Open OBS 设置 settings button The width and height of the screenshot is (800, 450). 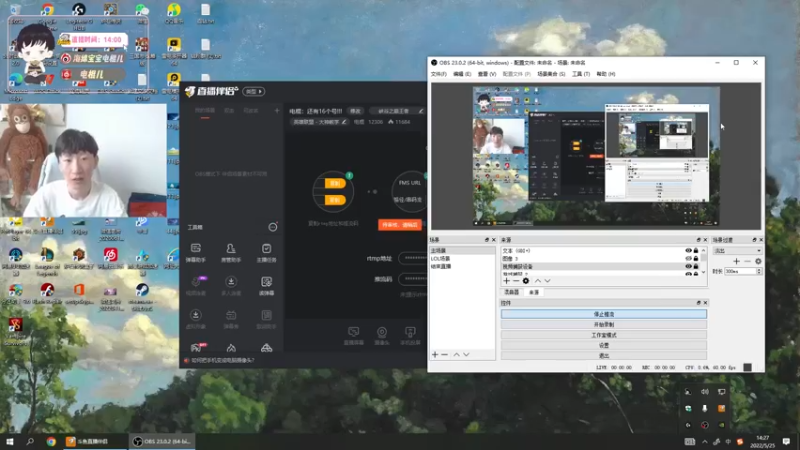(x=604, y=345)
